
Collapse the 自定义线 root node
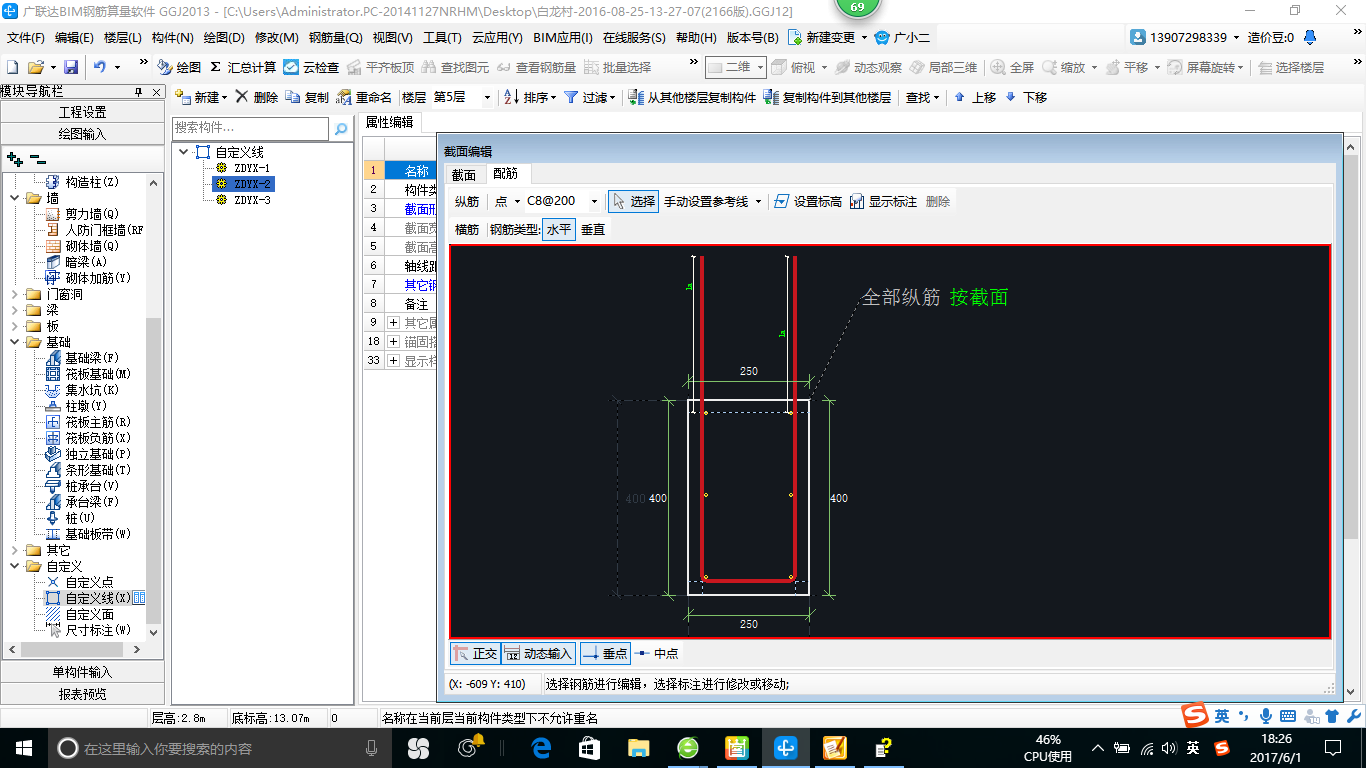tap(184, 152)
